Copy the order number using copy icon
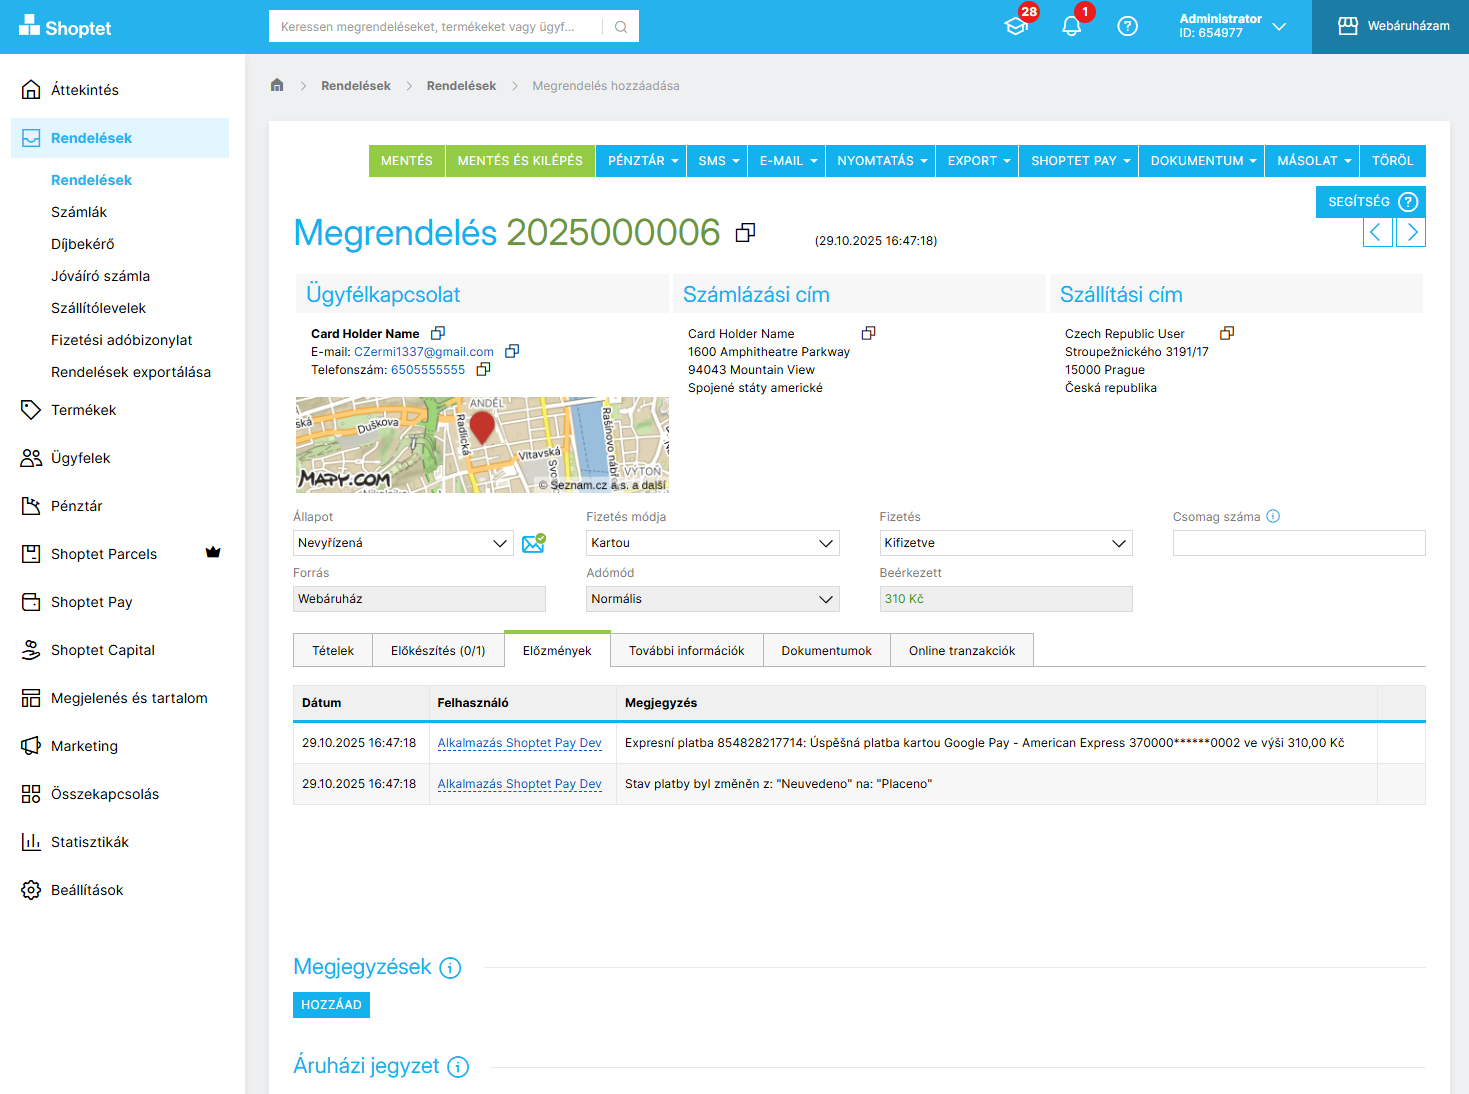This screenshot has width=1469, height=1094. 745,232
